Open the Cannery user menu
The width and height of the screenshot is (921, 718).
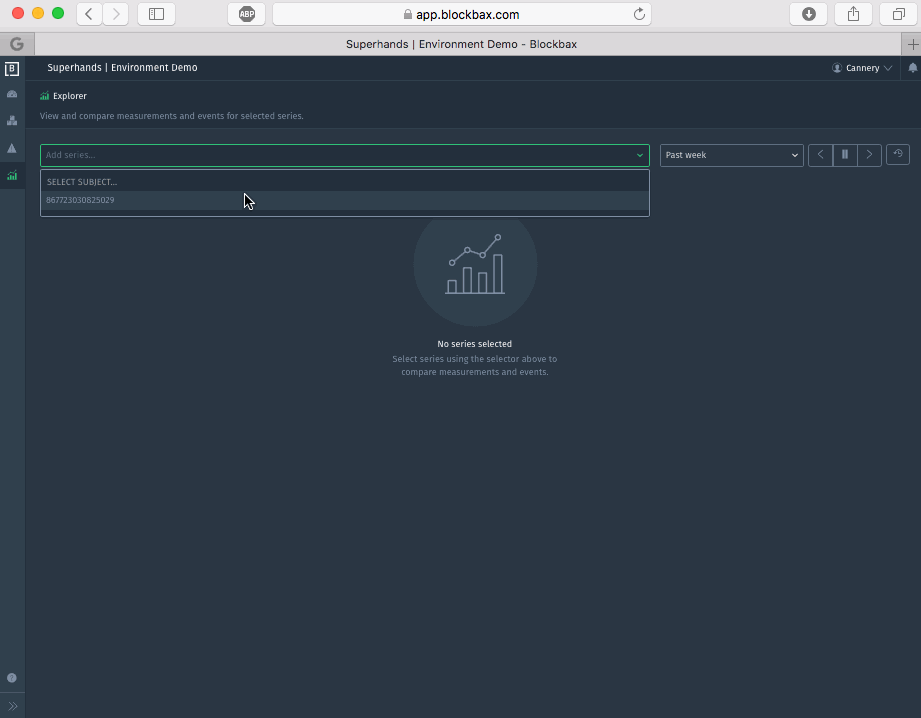862,68
